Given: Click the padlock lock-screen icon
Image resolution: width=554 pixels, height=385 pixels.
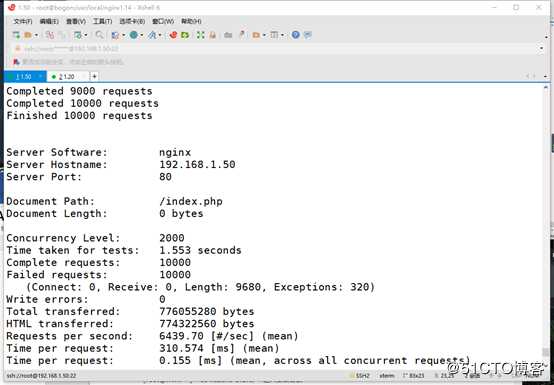Looking at the screenshot, I should pyautogui.click(x=212, y=35).
